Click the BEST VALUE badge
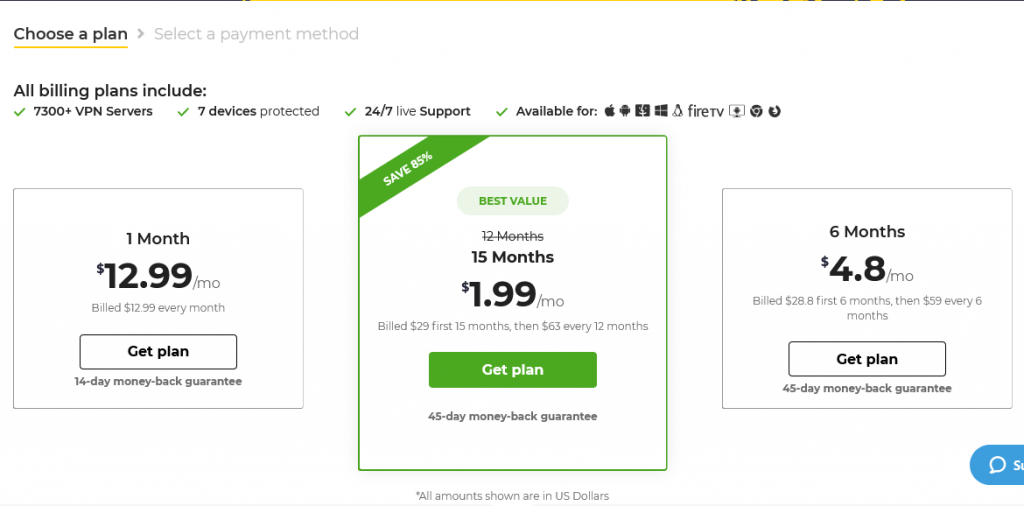Image resolution: width=1024 pixels, height=506 pixels. [513, 201]
